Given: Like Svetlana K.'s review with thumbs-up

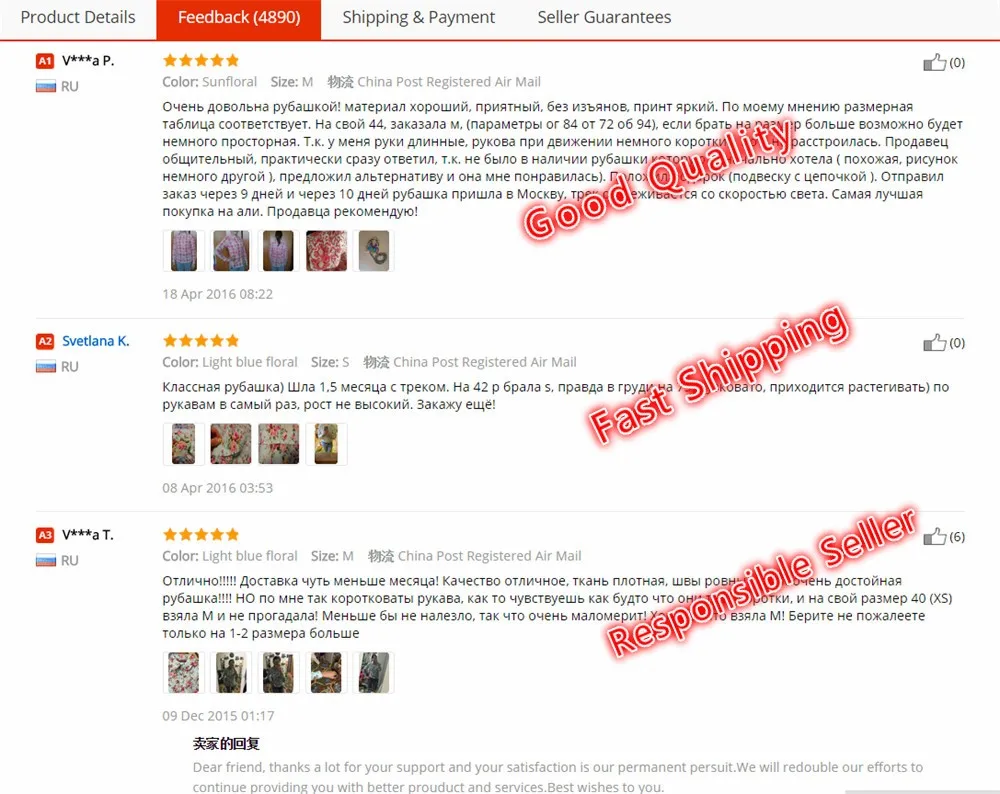Looking at the screenshot, I should click(x=934, y=342).
